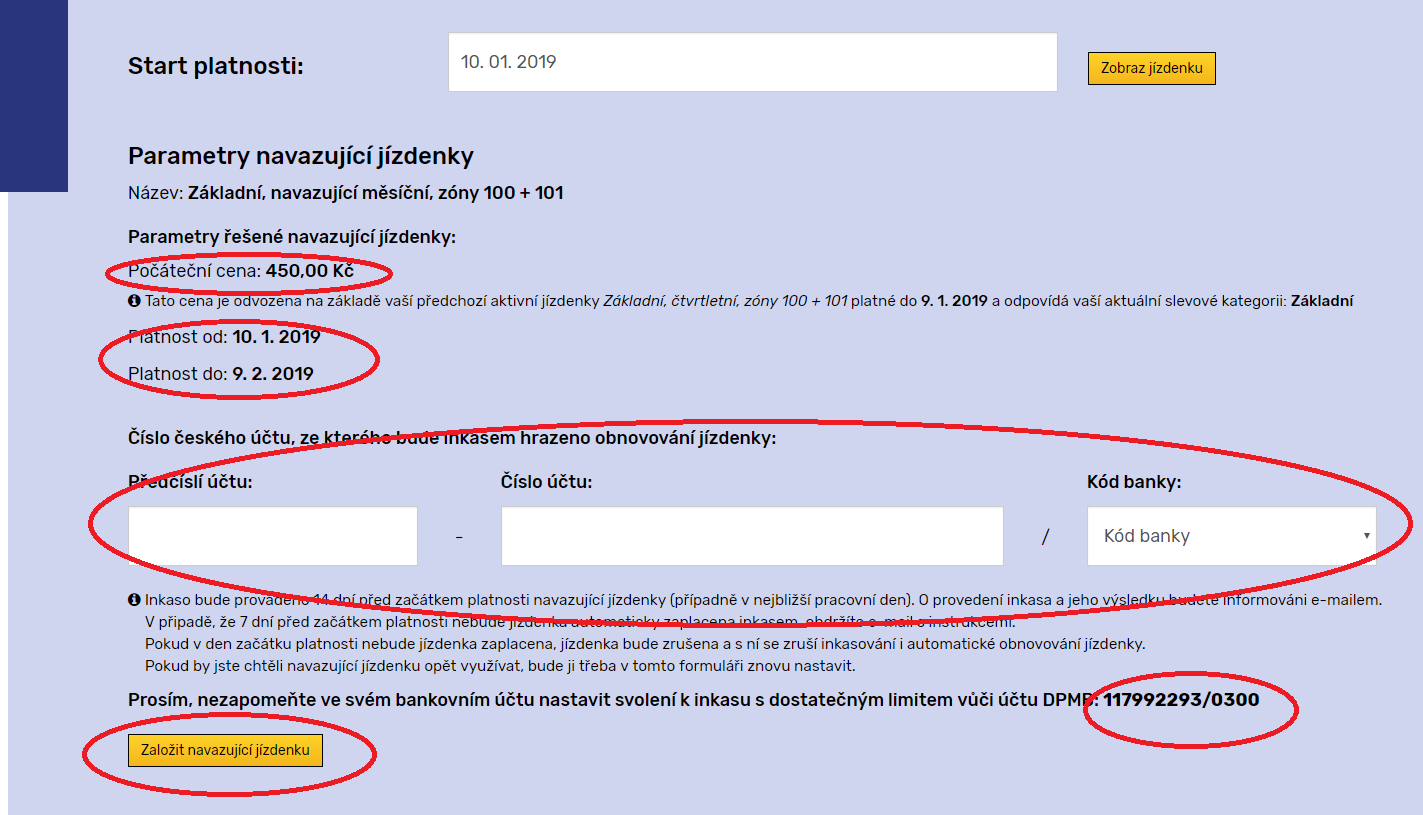This screenshot has width=1423, height=815.
Task: Click the 'Start platnosti:' label
Action: [215, 67]
